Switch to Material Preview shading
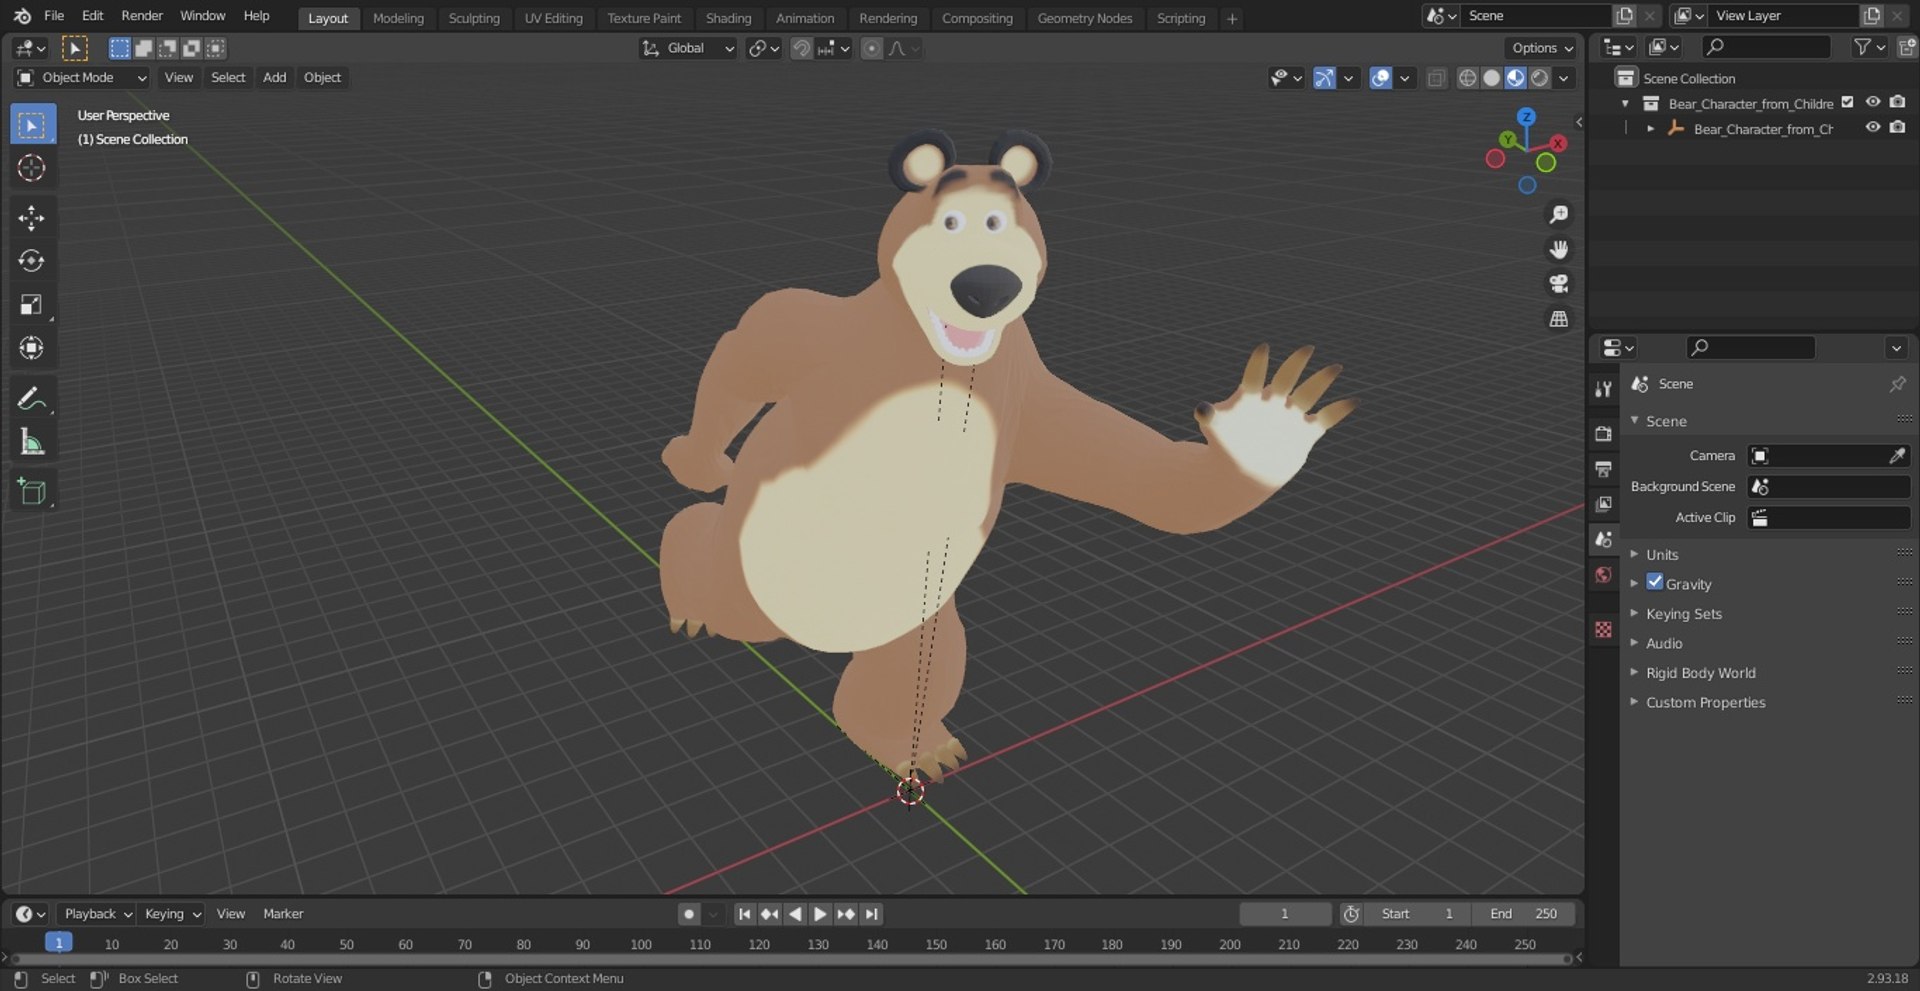Viewport: 1920px width, 991px height. tap(1515, 78)
